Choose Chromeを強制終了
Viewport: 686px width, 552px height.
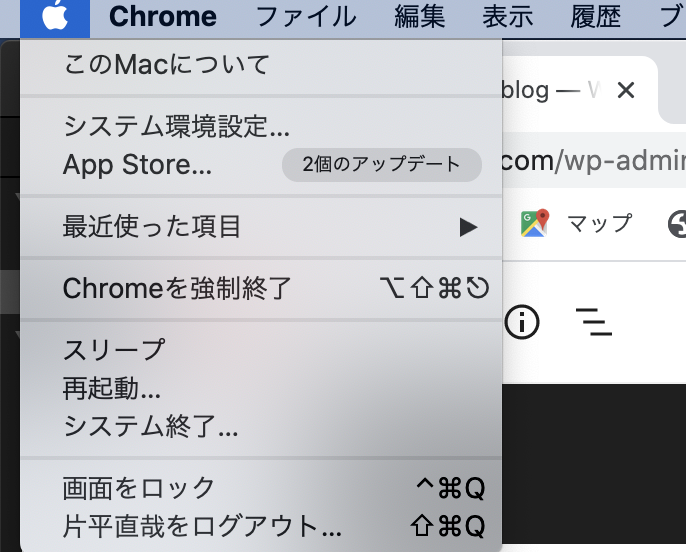(x=261, y=288)
